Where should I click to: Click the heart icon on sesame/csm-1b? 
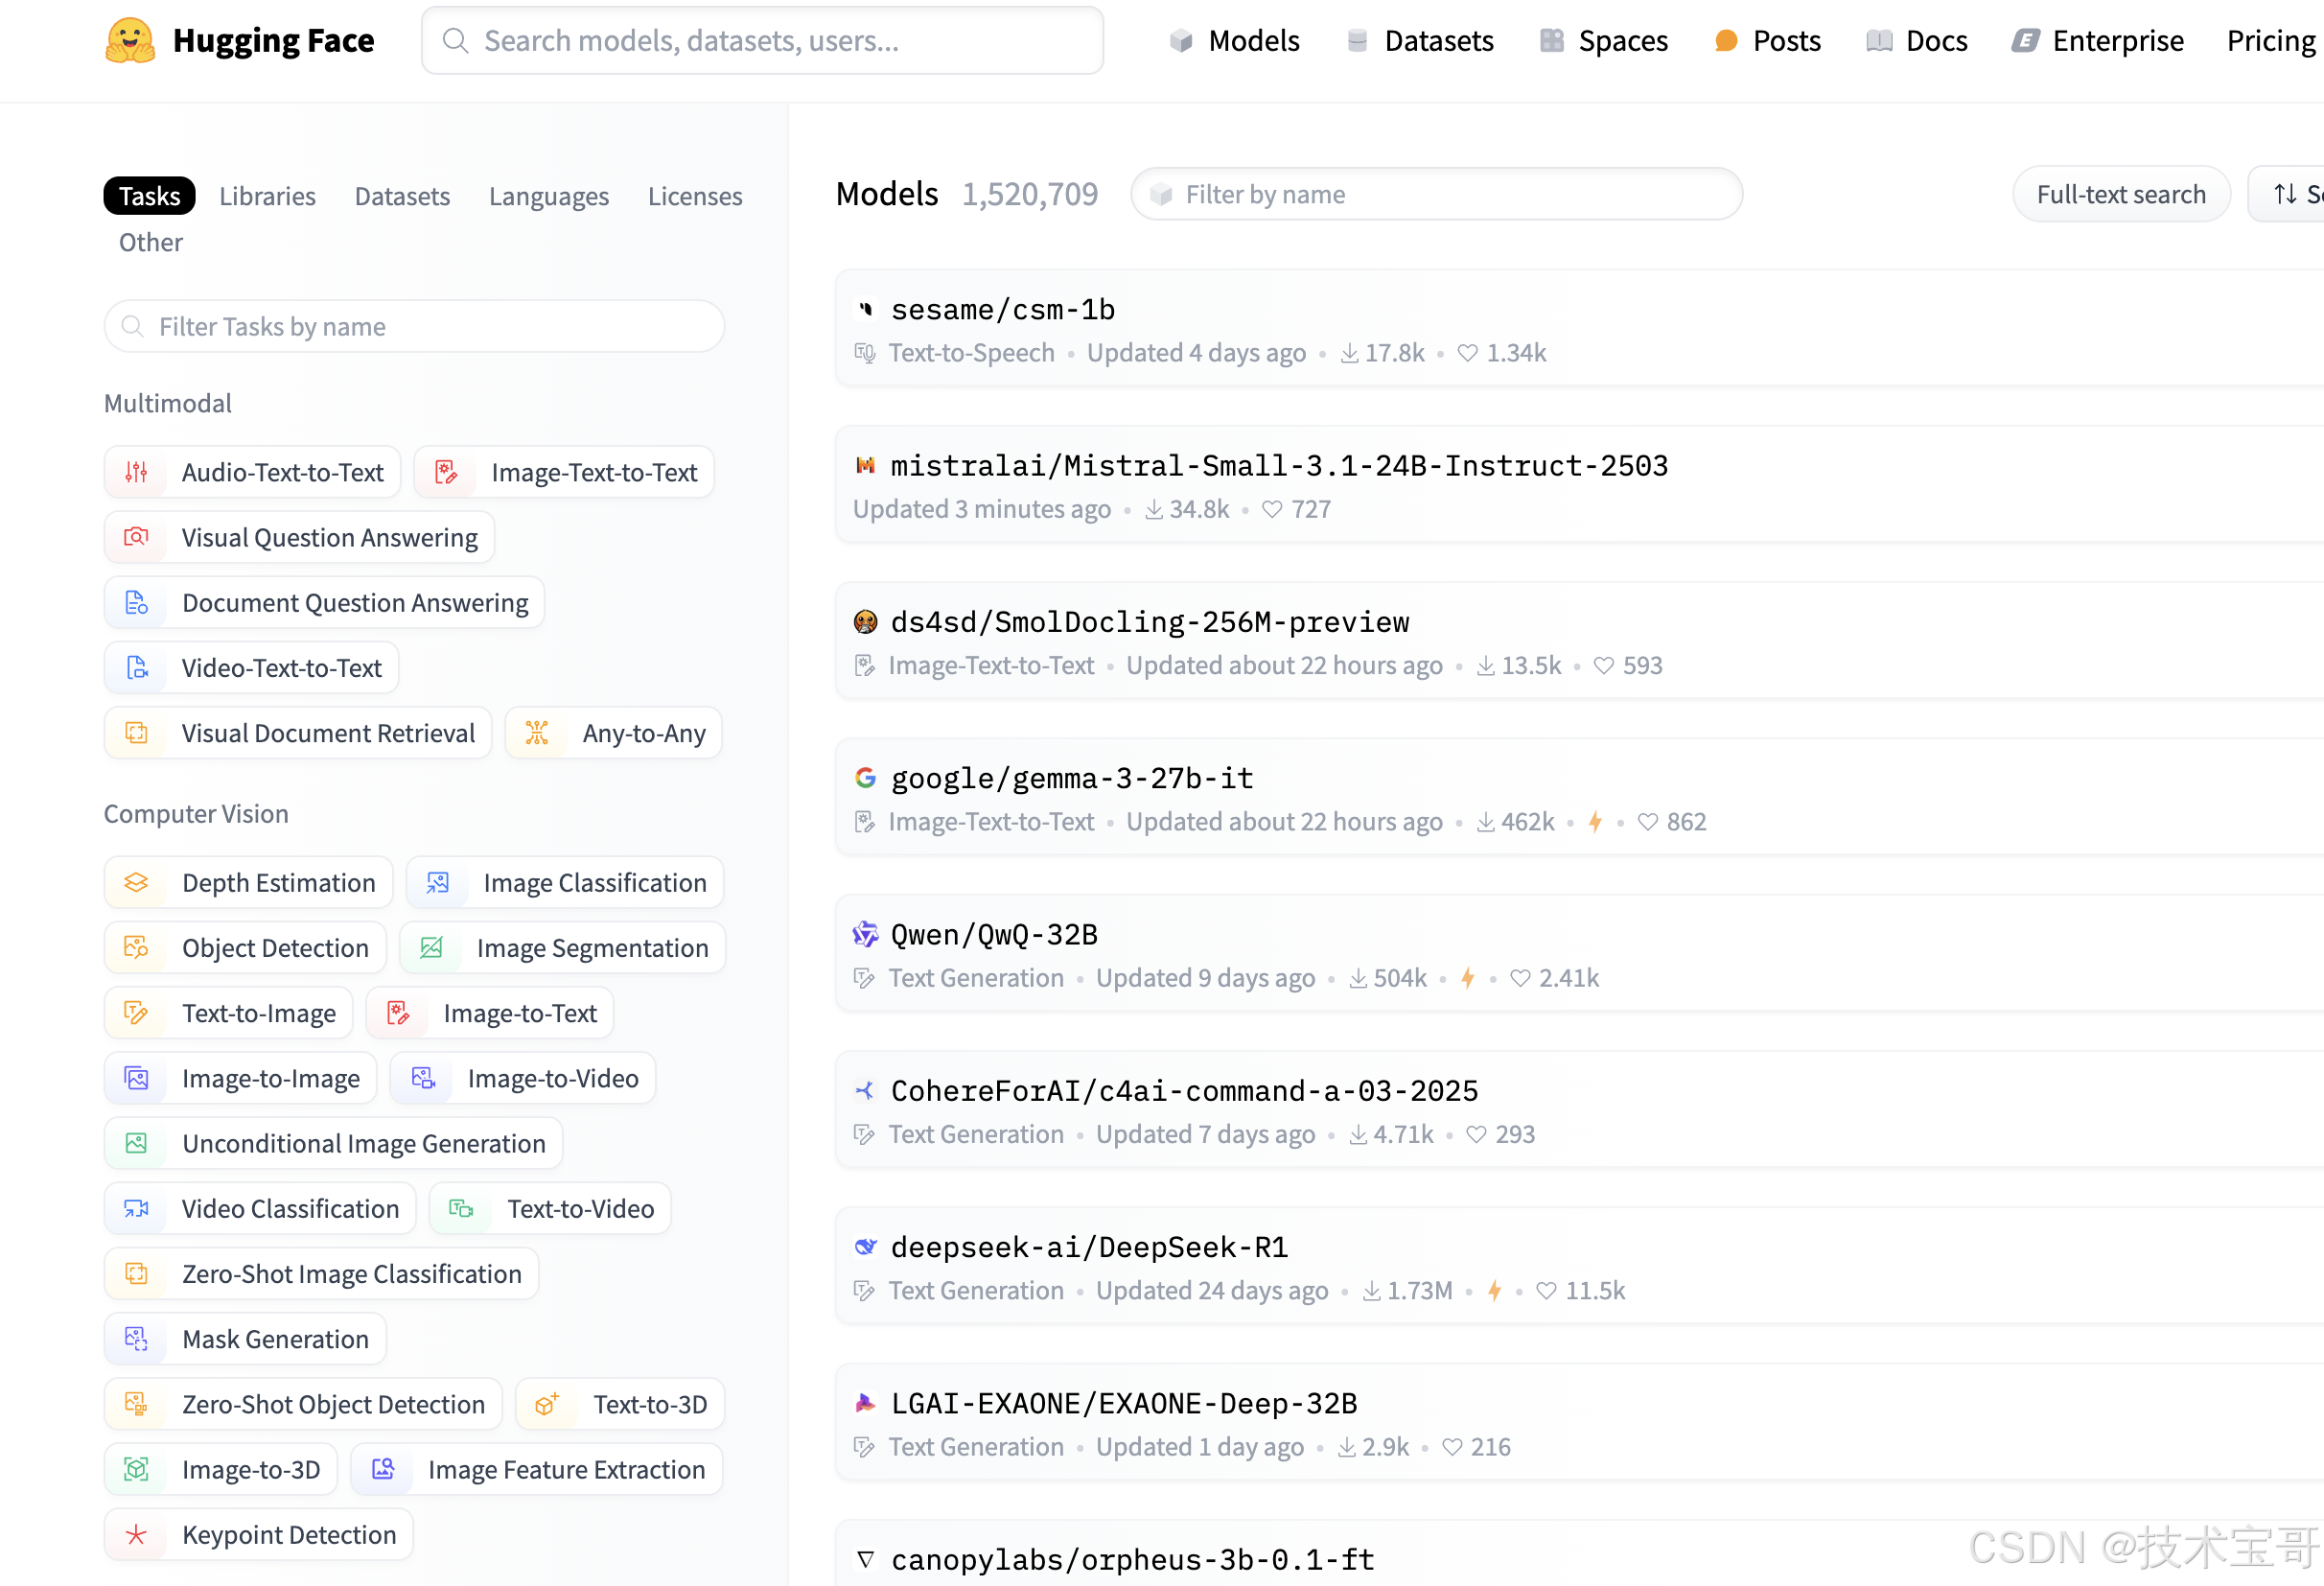point(1467,353)
